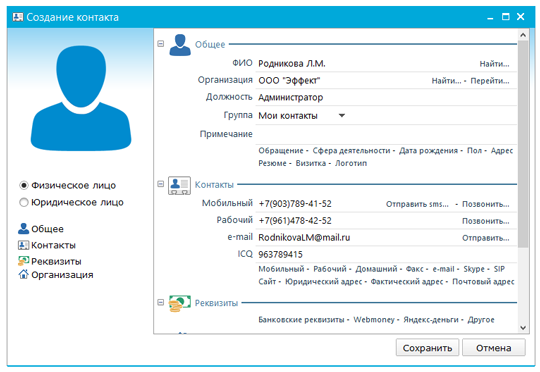540x372 pixels.
Task: Click the blue person icon beside Общее header
Action: 180,45
